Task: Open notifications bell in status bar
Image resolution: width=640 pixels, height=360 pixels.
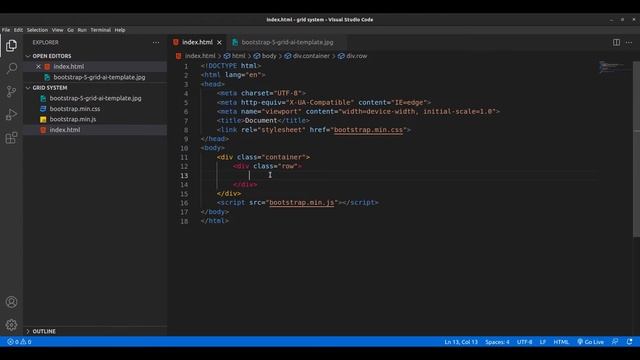Action: [x=629, y=342]
